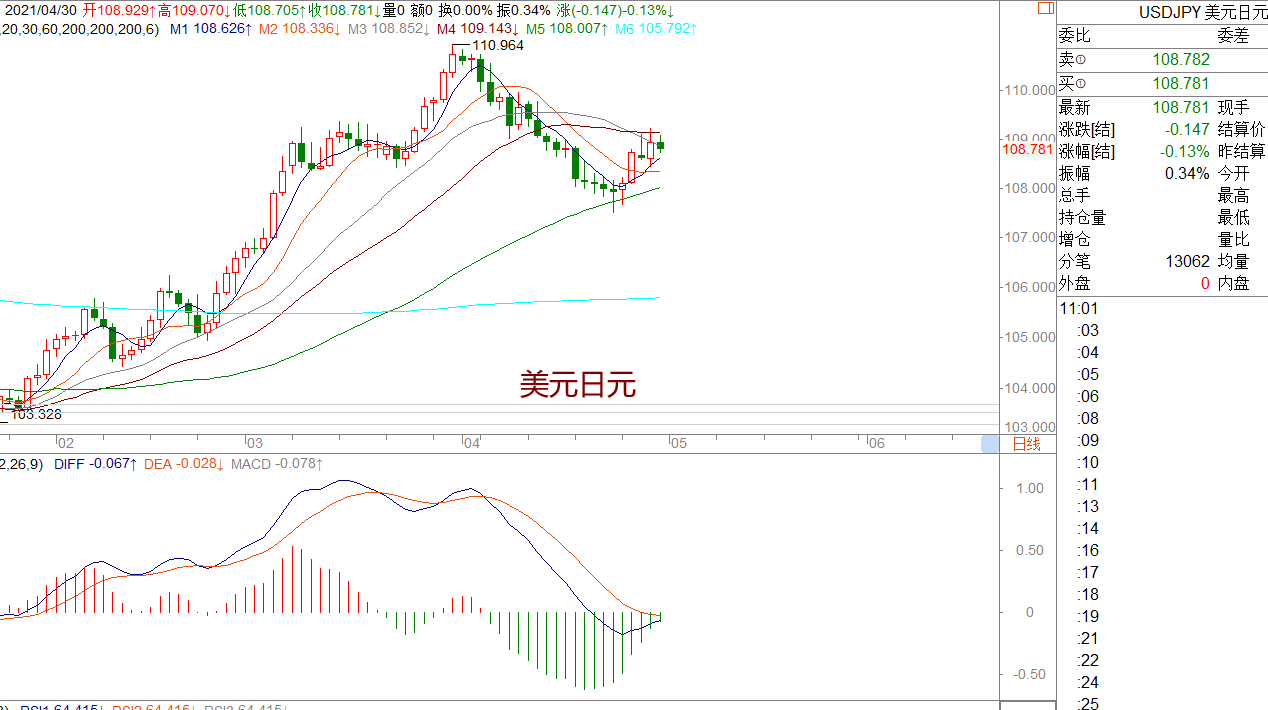
Task: Click the DIFF -0.067 indicator label
Action: [x=96, y=464]
